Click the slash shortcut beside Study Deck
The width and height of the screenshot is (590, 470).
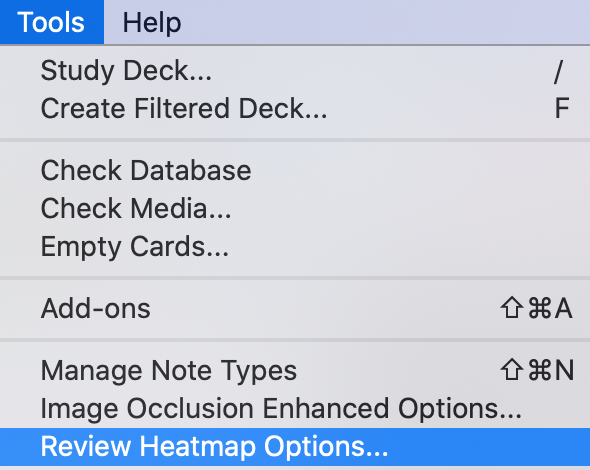559,71
